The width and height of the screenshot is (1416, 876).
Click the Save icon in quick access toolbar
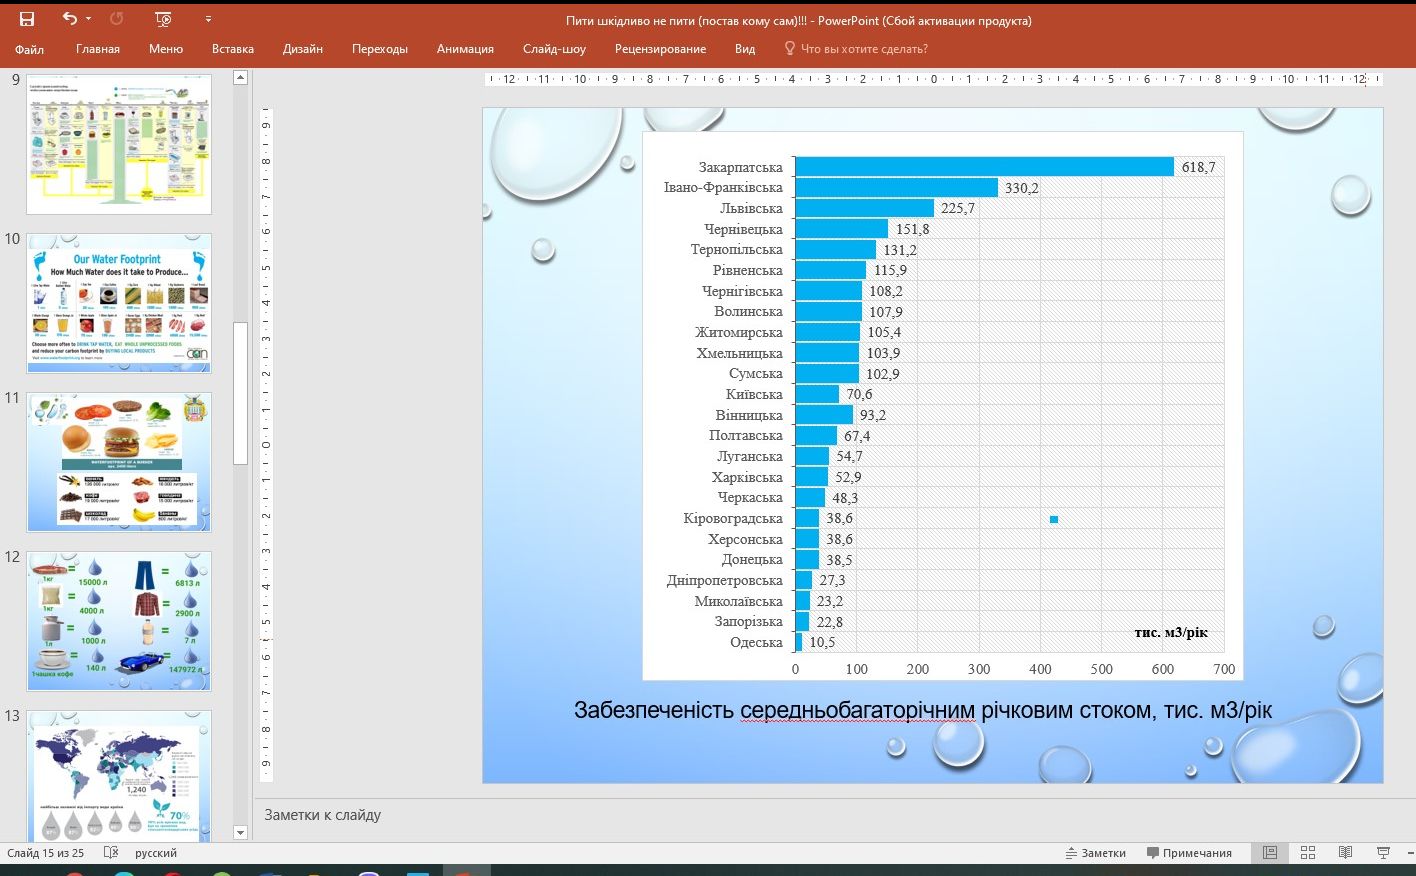27,19
